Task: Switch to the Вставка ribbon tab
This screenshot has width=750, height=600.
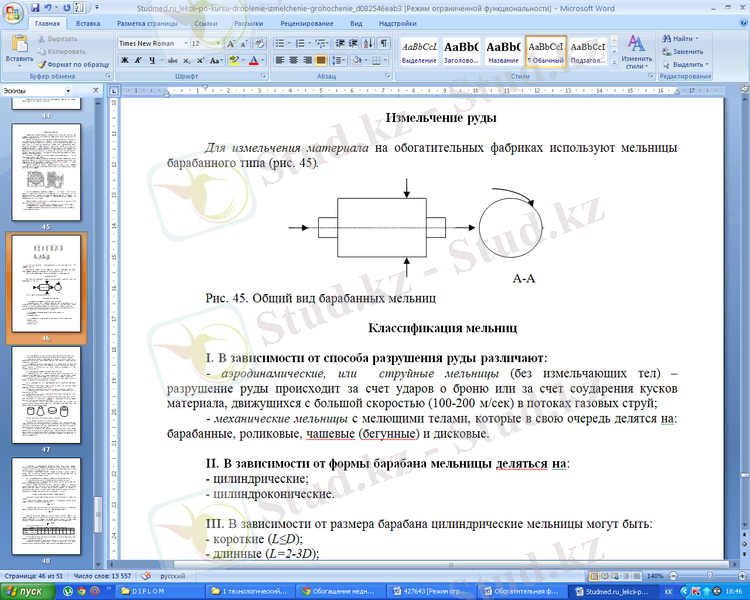Action: tap(87, 22)
